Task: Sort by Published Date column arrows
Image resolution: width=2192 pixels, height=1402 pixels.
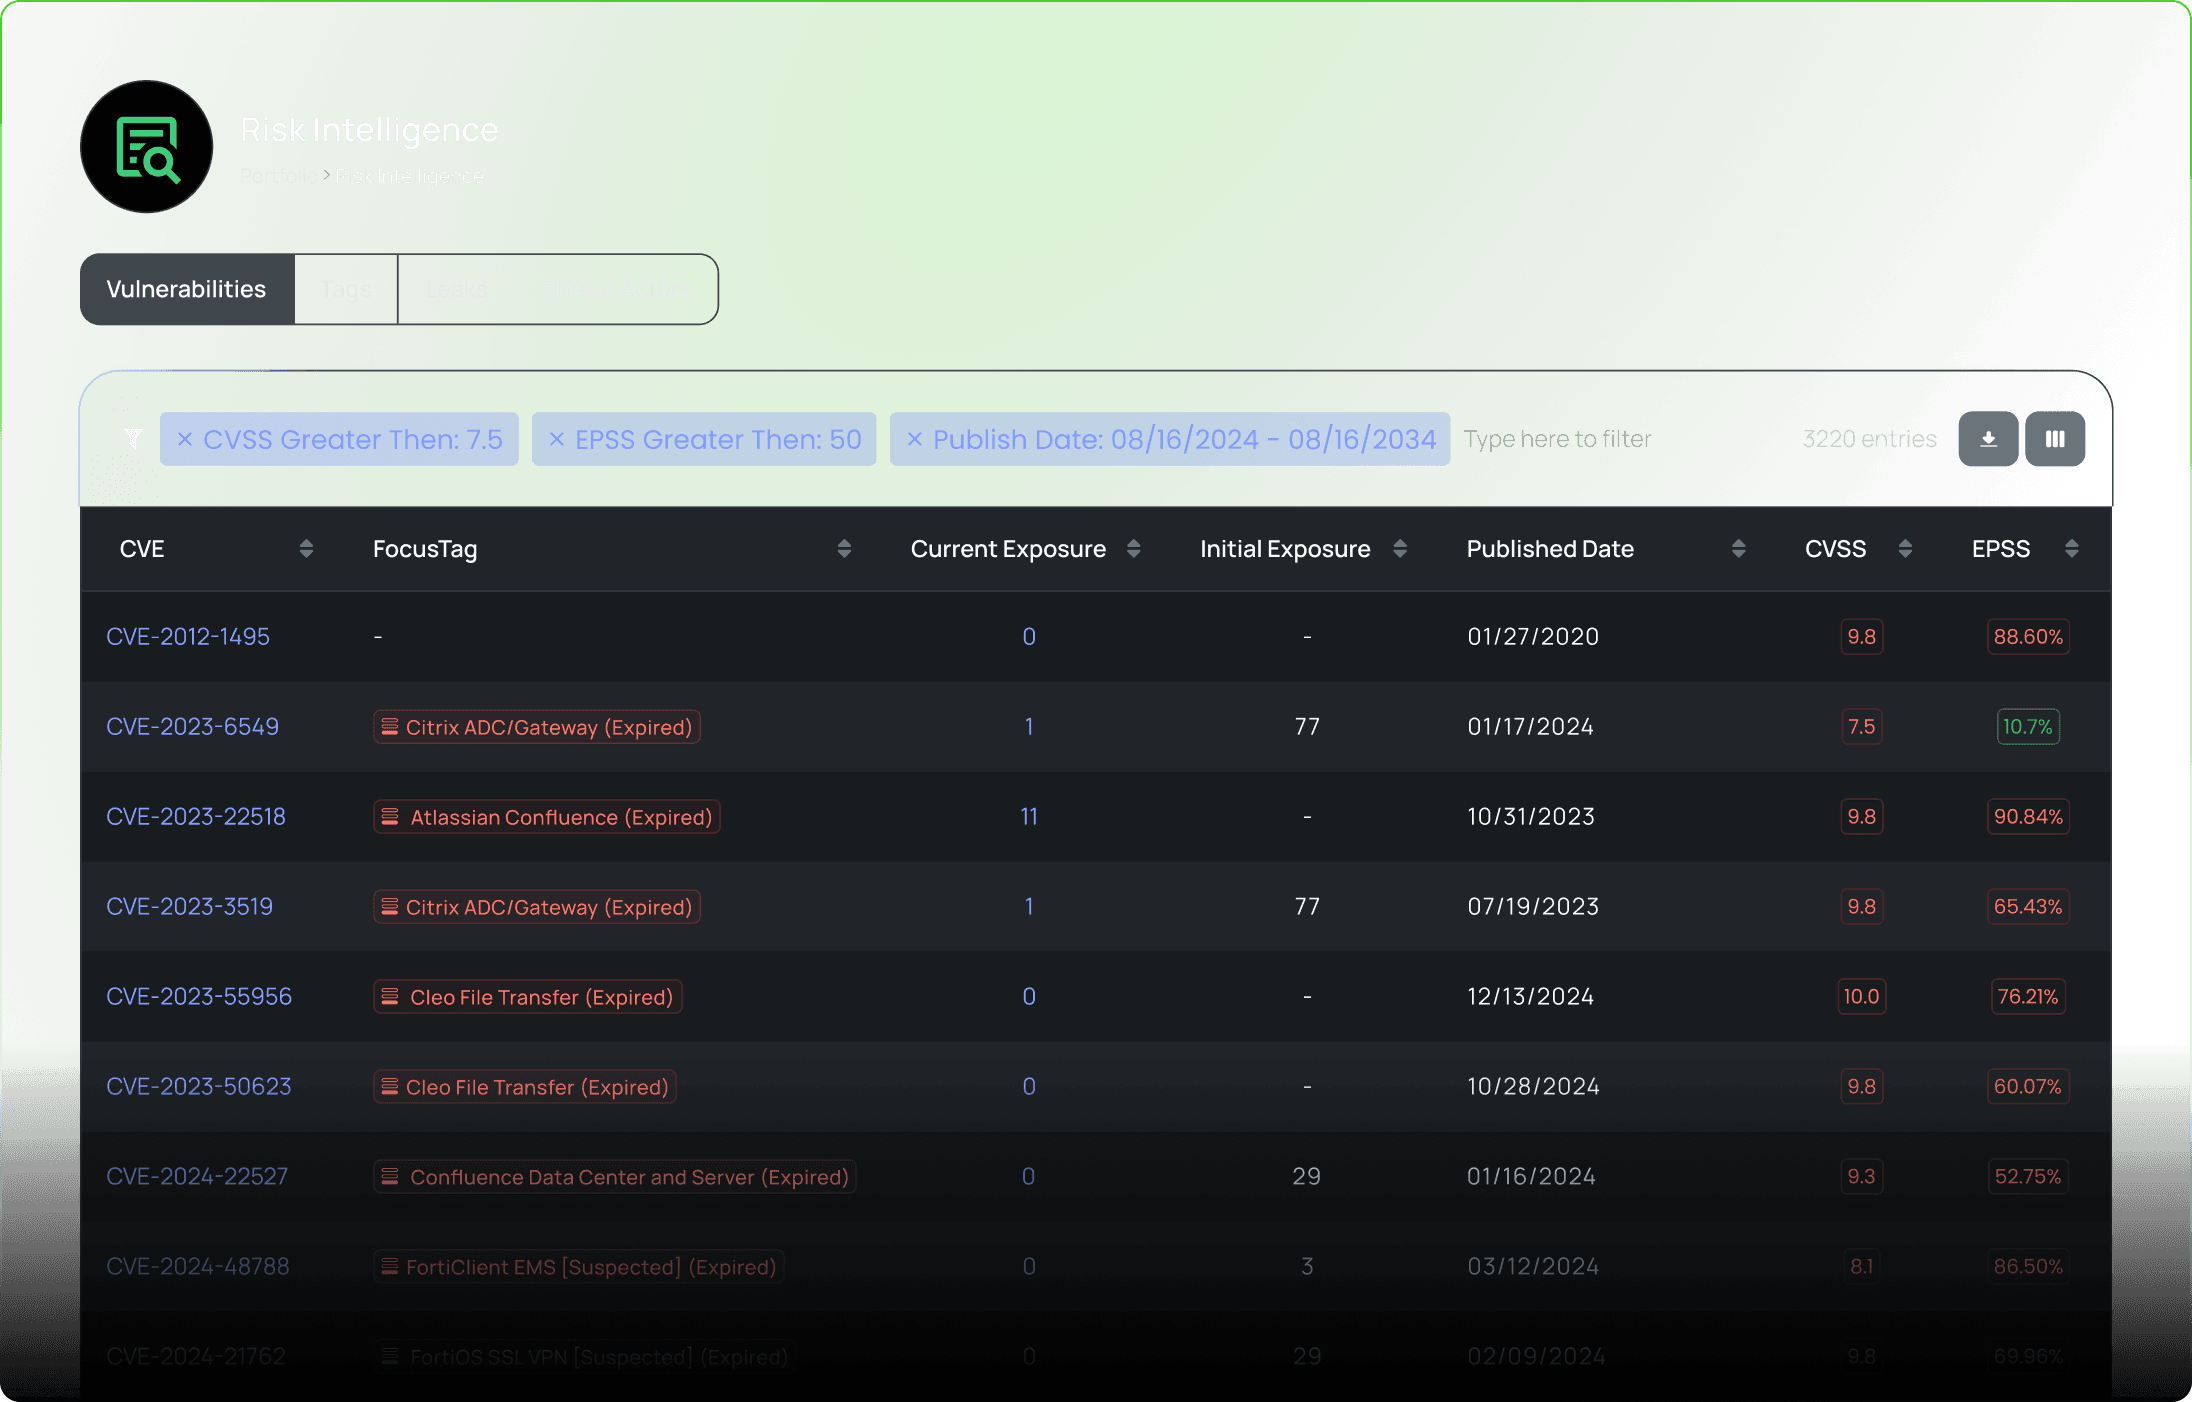Action: pos(1738,549)
